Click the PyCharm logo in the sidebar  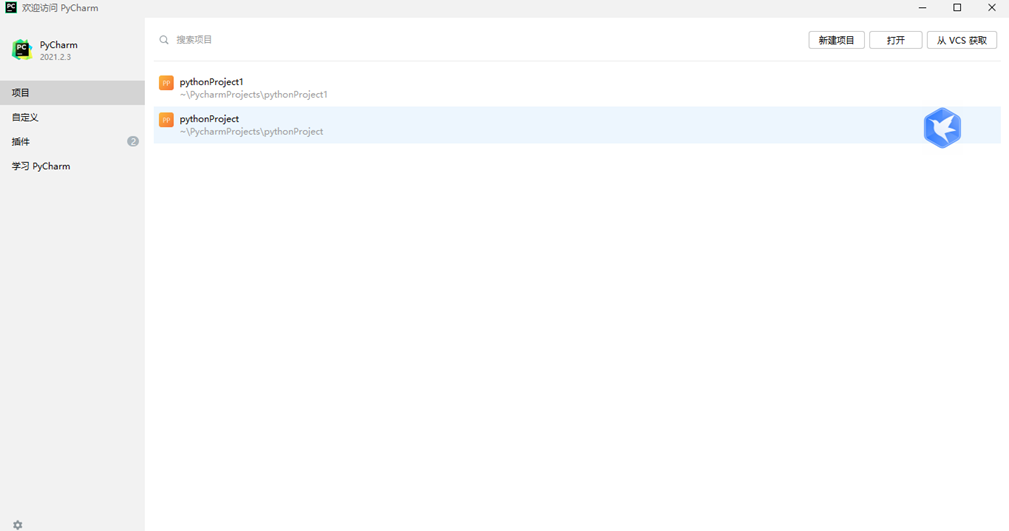22,50
